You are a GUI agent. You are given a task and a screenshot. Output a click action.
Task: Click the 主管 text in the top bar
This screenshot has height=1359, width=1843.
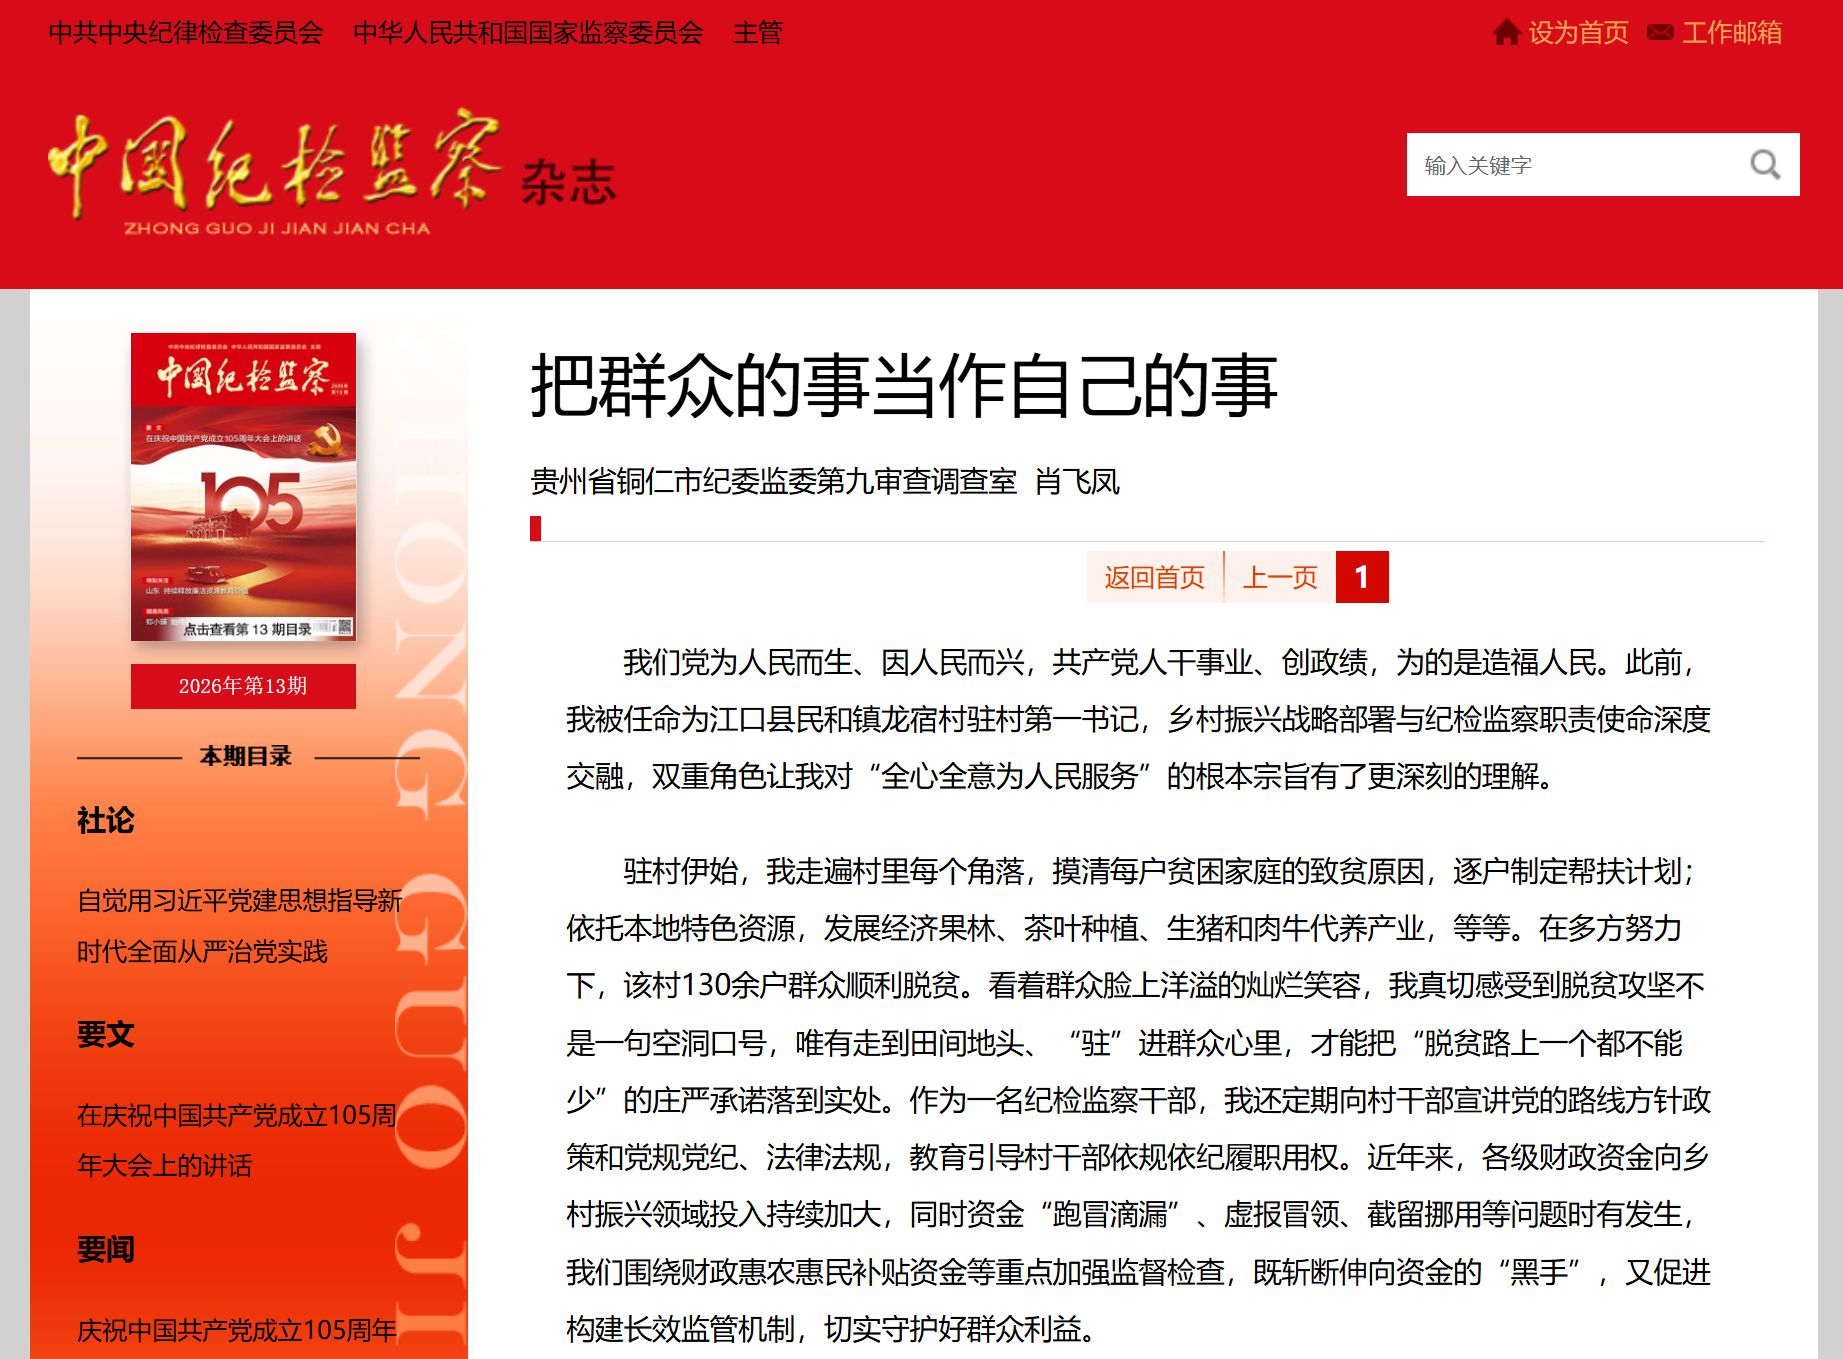tap(757, 33)
